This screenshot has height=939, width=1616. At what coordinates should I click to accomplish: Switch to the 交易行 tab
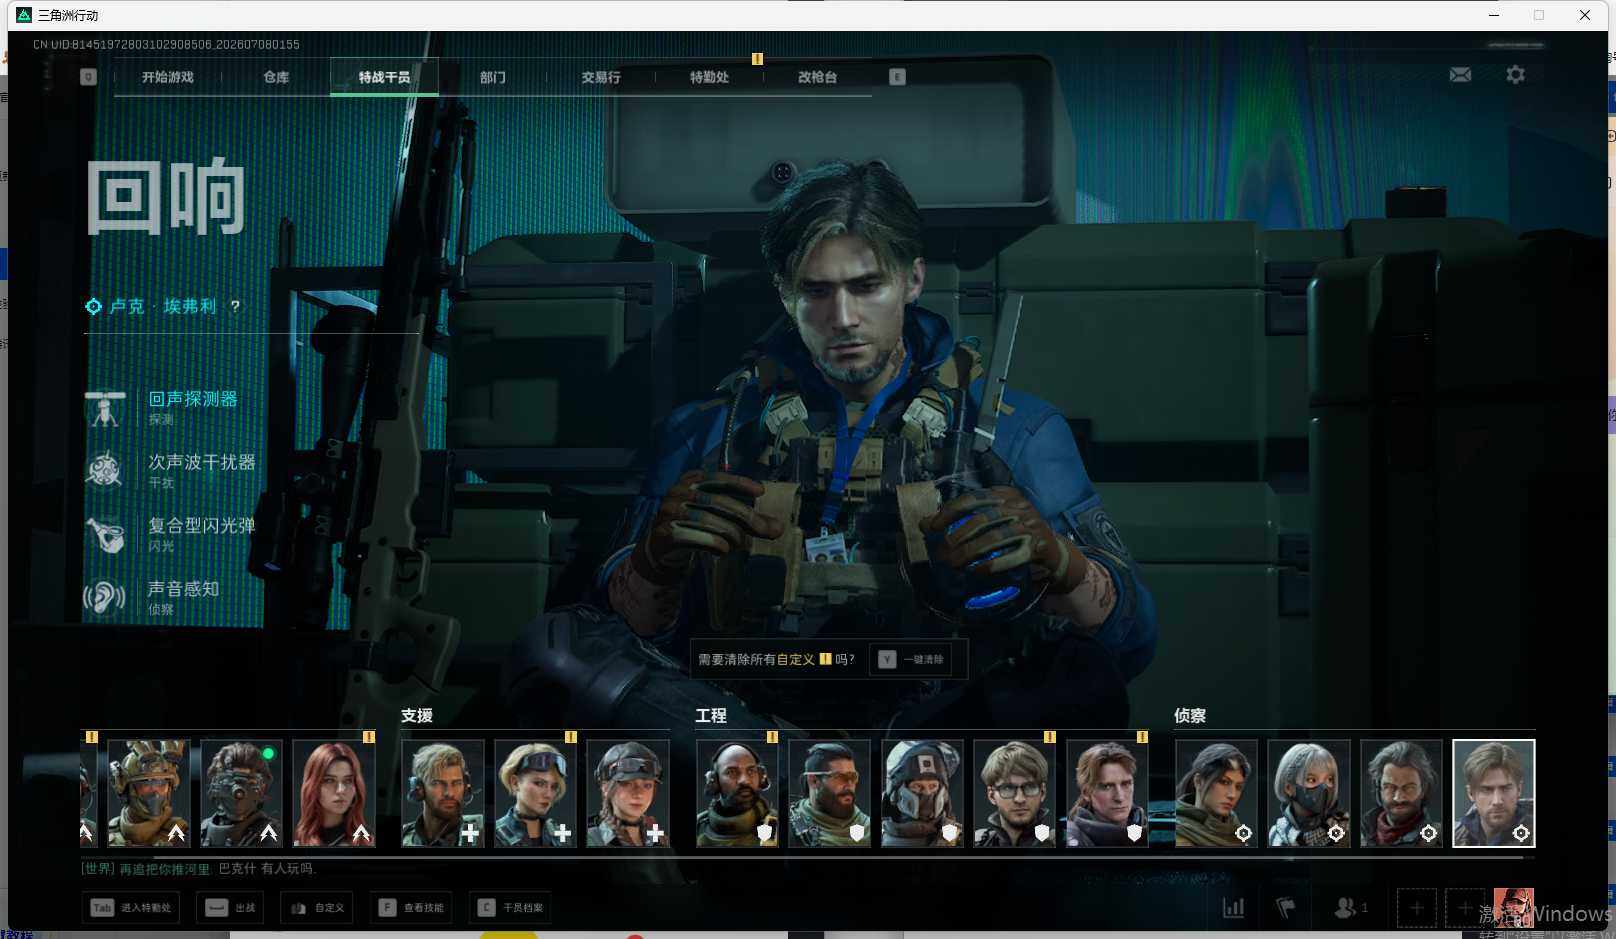601,77
